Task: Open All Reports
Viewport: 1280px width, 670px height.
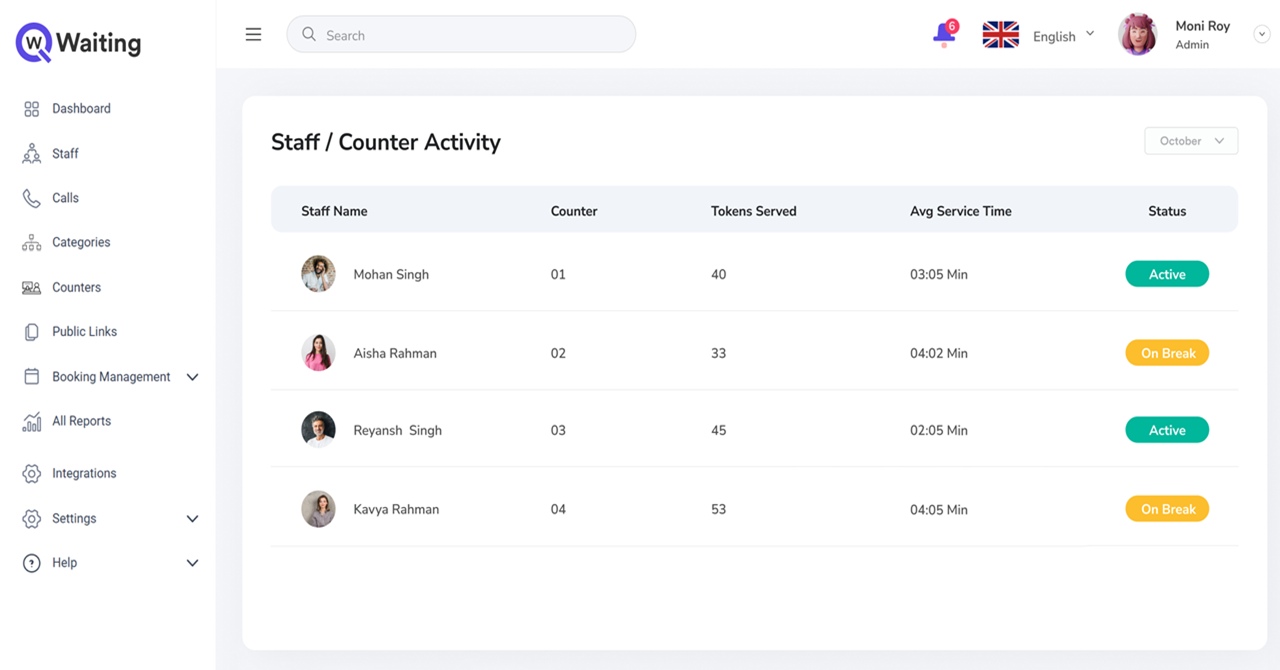Action: (x=80, y=420)
